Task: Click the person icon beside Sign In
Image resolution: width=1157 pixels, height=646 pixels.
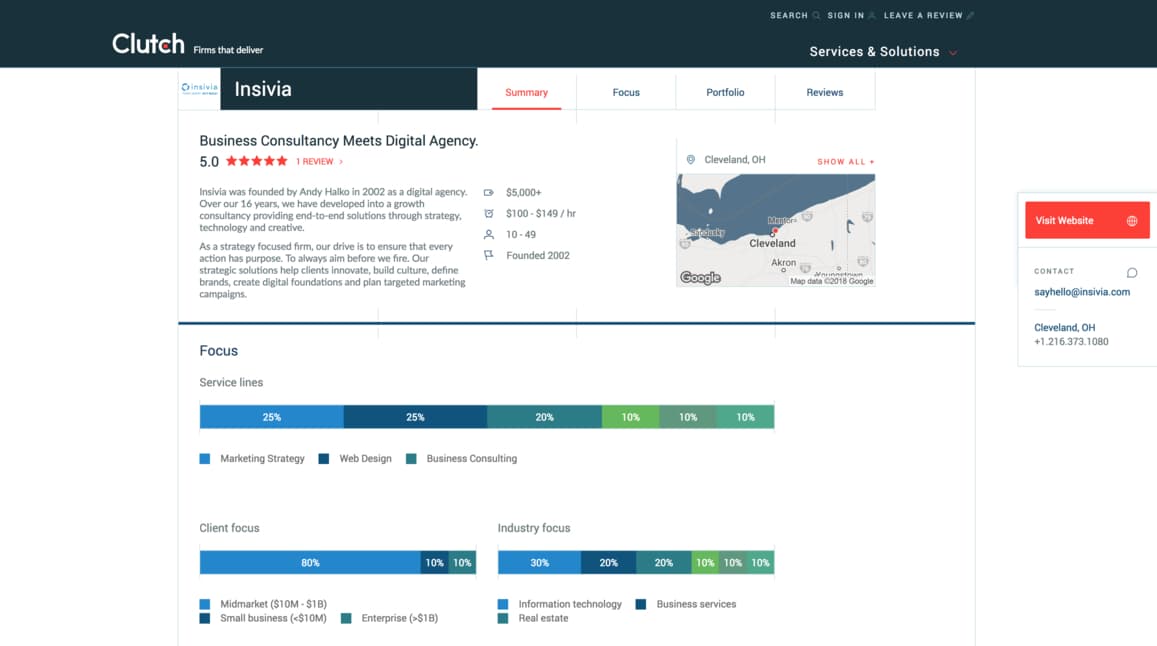Action: [x=871, y=16]
